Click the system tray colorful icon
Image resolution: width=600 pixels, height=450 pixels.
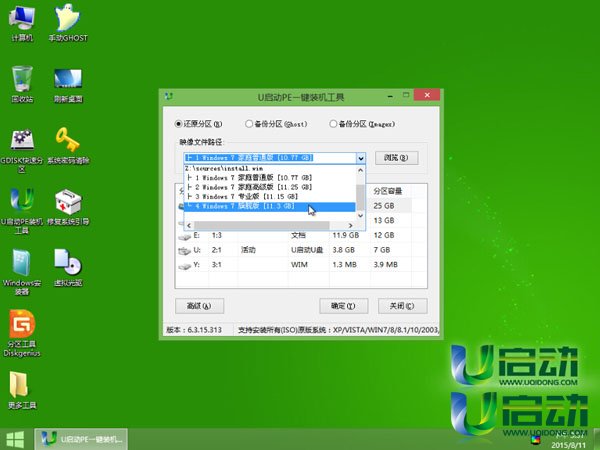point(536,440)
